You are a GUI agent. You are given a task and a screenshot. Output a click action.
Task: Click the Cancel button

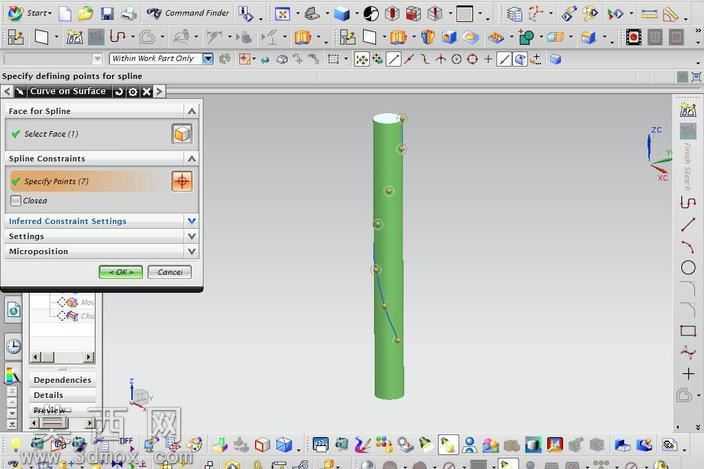click(170, 272)
